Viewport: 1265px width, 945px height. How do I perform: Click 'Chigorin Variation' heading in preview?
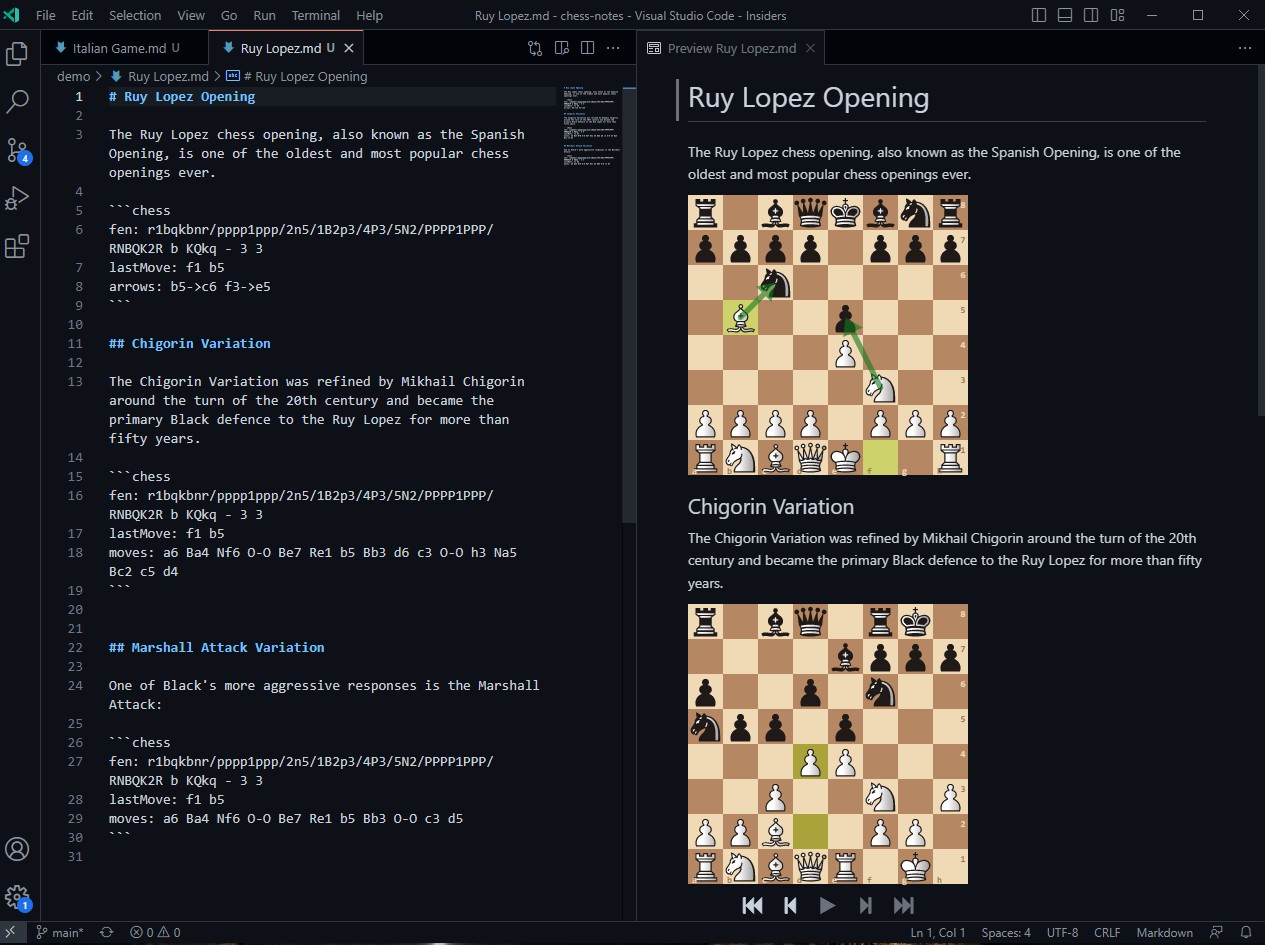771,506
